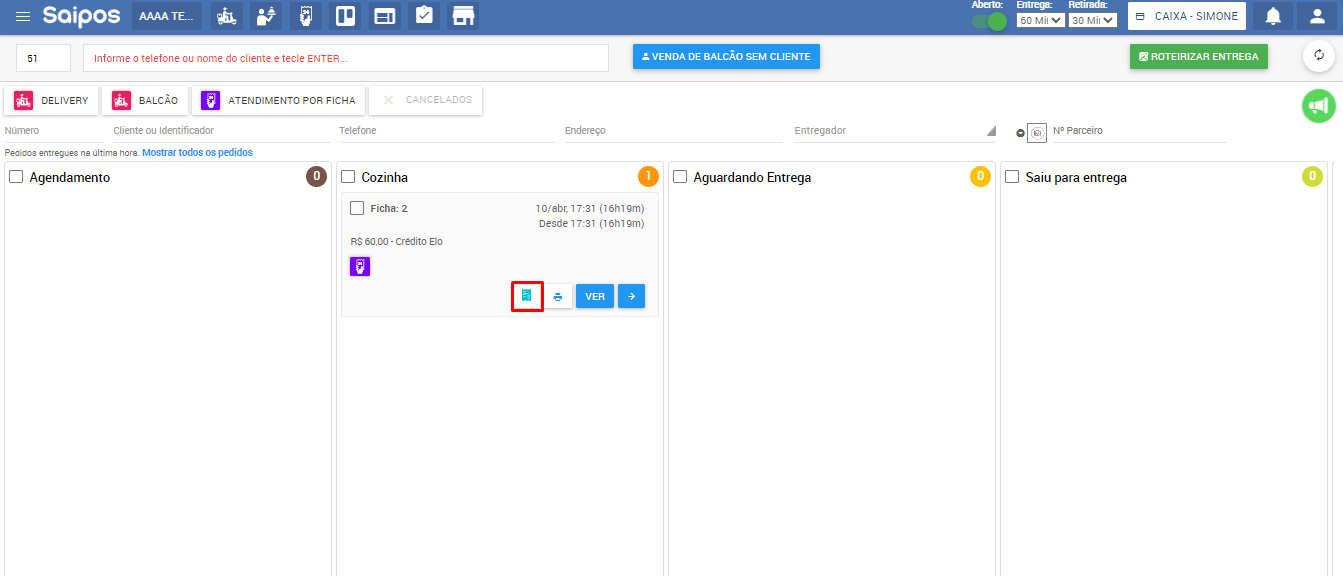1343x576 pixels.
Task: Open the store front icon in header
Action: pyautogui.click(x=463, y=16)
